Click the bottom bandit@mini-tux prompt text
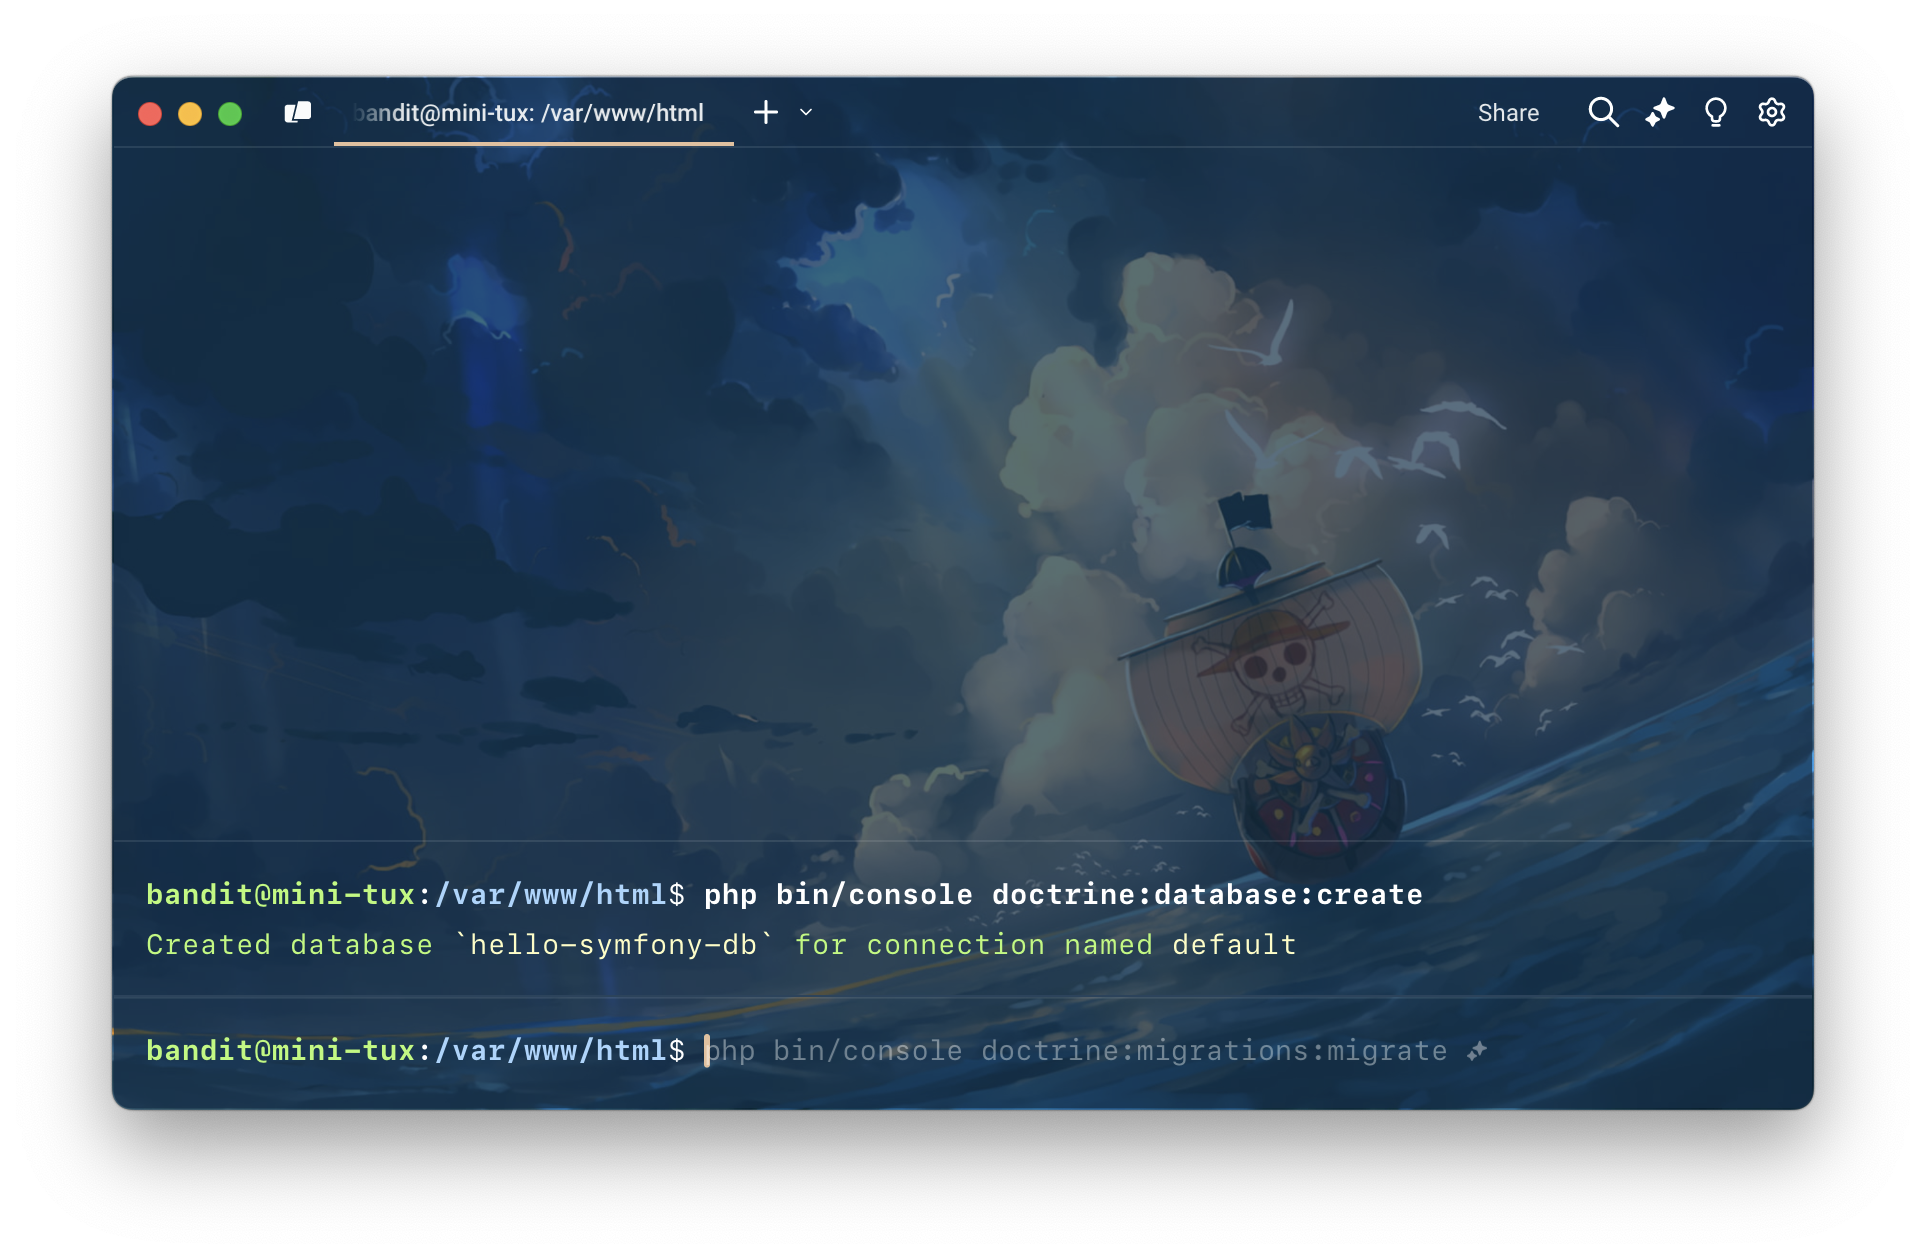Screen dimensions: 1926x1258 pyautogui.click(x=415, y=1051)
